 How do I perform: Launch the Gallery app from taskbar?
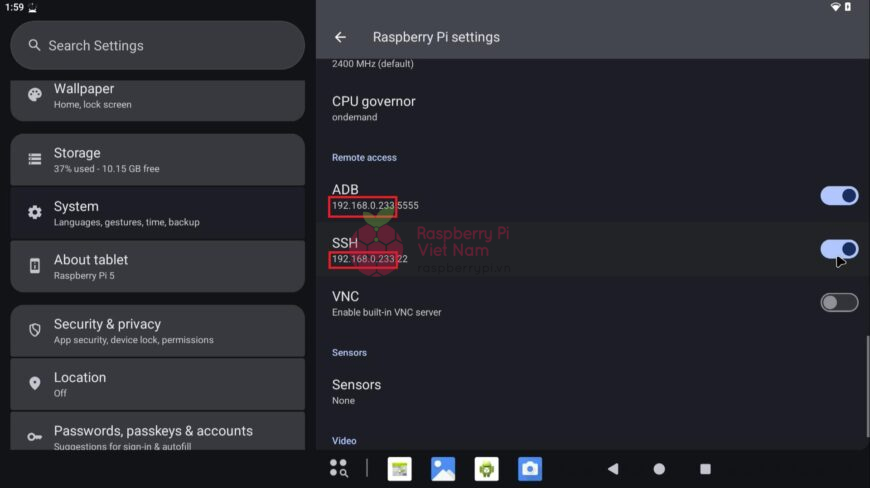click(x=443, y=468)
